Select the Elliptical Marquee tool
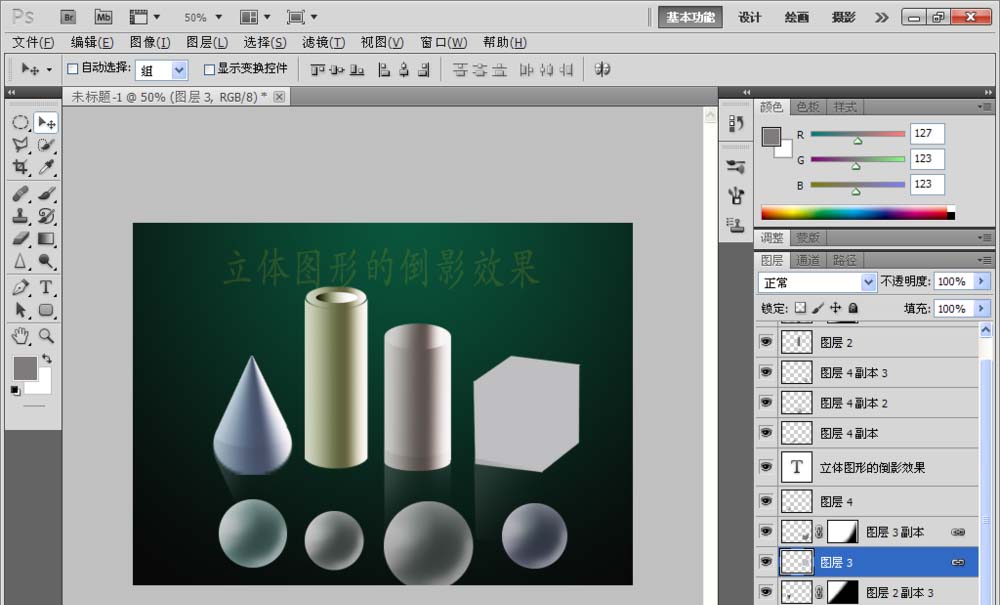1000x605 pixels. (x=20, y=122)
